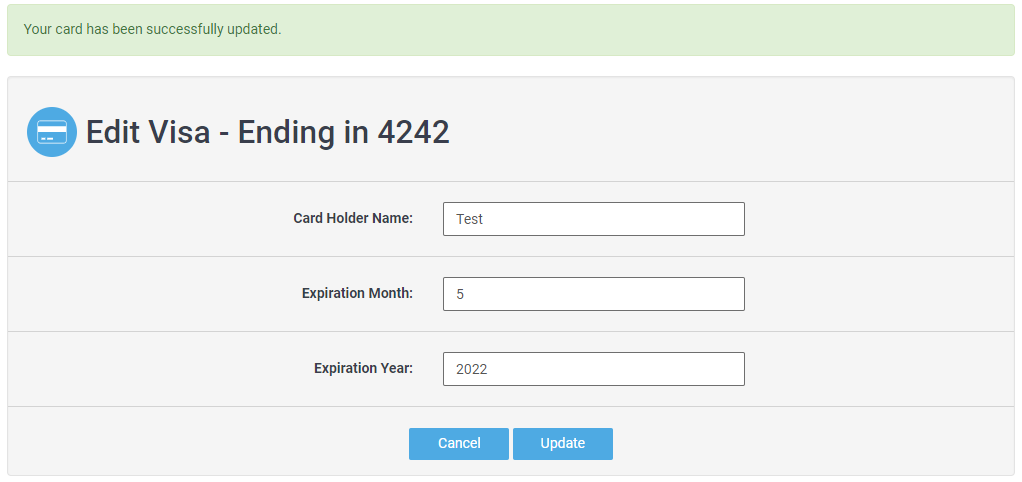
Task: Click the 4242 digits in the heading
Action: [x=413, y=132]
